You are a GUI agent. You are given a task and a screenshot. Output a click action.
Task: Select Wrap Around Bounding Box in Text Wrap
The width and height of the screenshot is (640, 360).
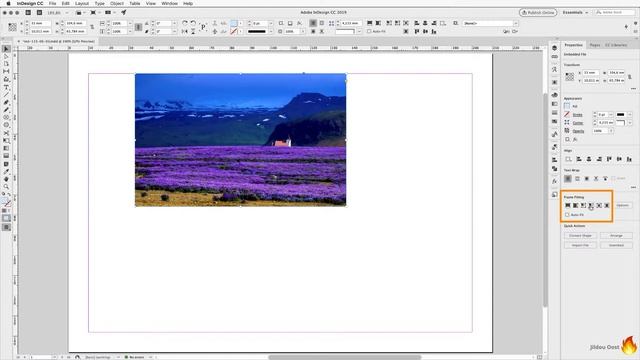(577, 178)
